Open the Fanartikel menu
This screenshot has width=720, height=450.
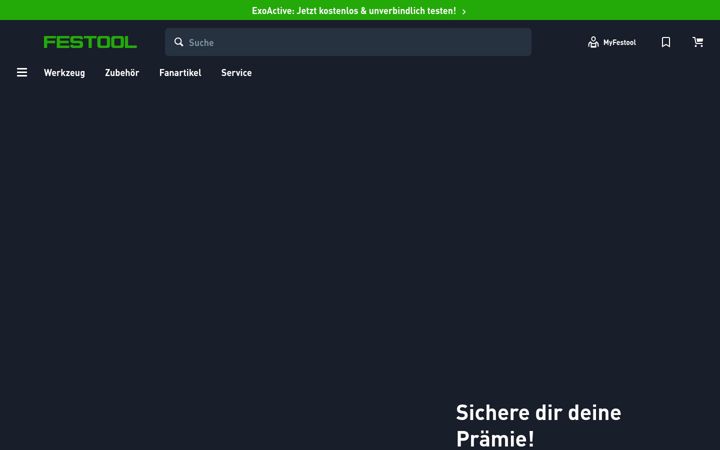pyautogui.click(x=180, y=73)
